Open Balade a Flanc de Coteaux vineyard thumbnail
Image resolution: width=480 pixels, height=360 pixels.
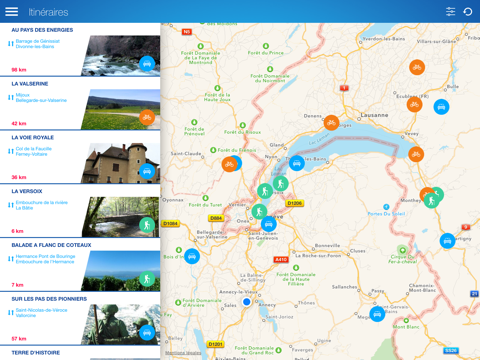[x=121, y=271]
